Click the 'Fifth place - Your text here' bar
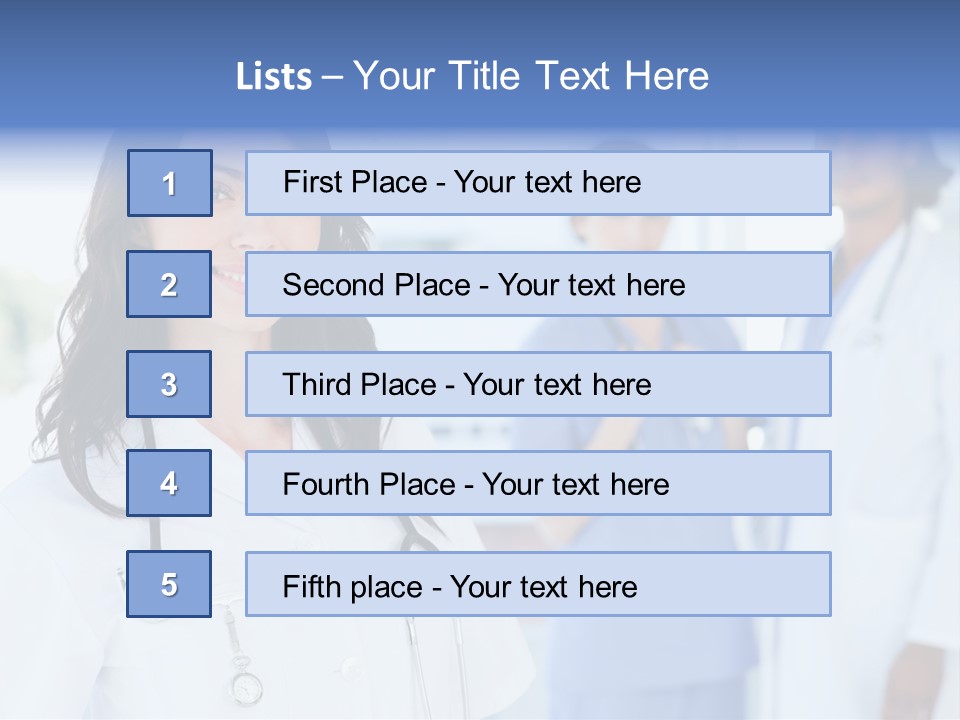Image resolution: width=960 pixels, height=720 pixels. pyautogui.click(x=538, y=584)
